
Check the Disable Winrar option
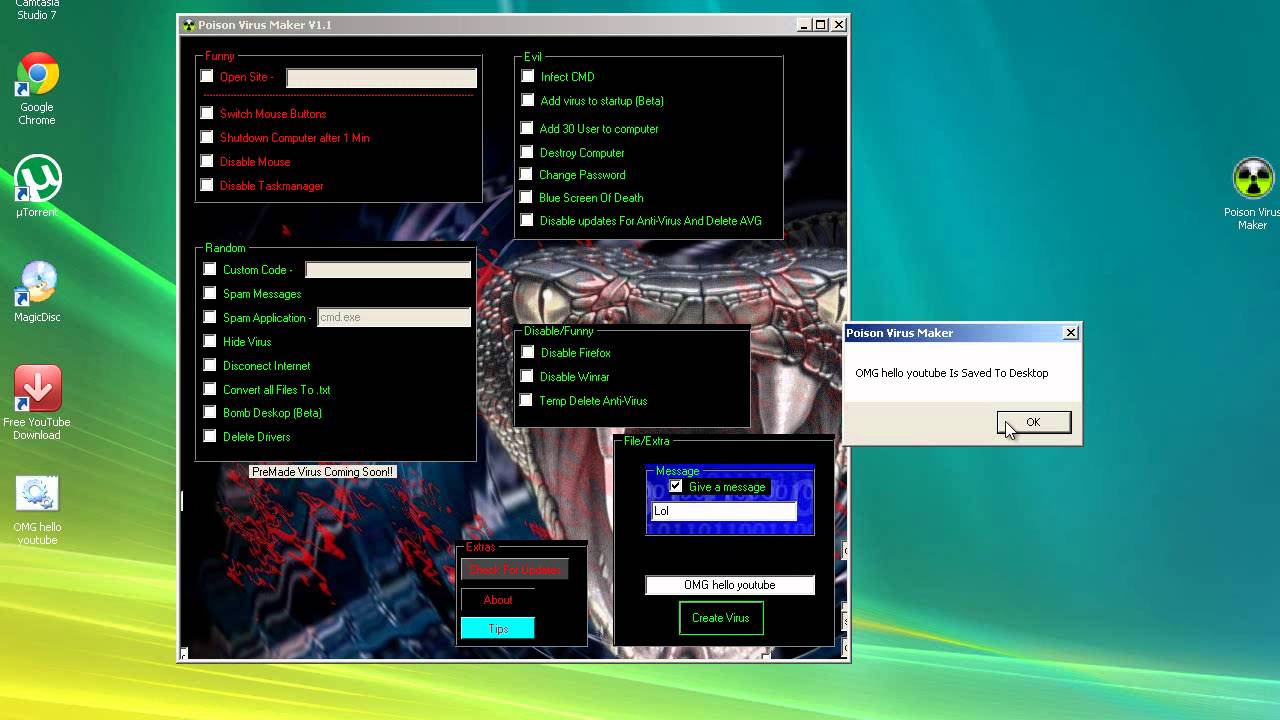click(x=528, y=376)
